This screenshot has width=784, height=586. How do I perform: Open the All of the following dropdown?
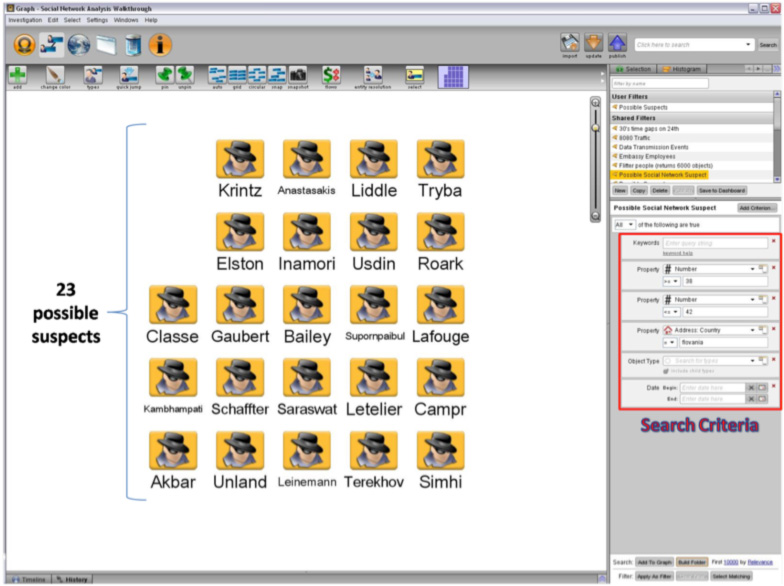(x=624, y=224)
